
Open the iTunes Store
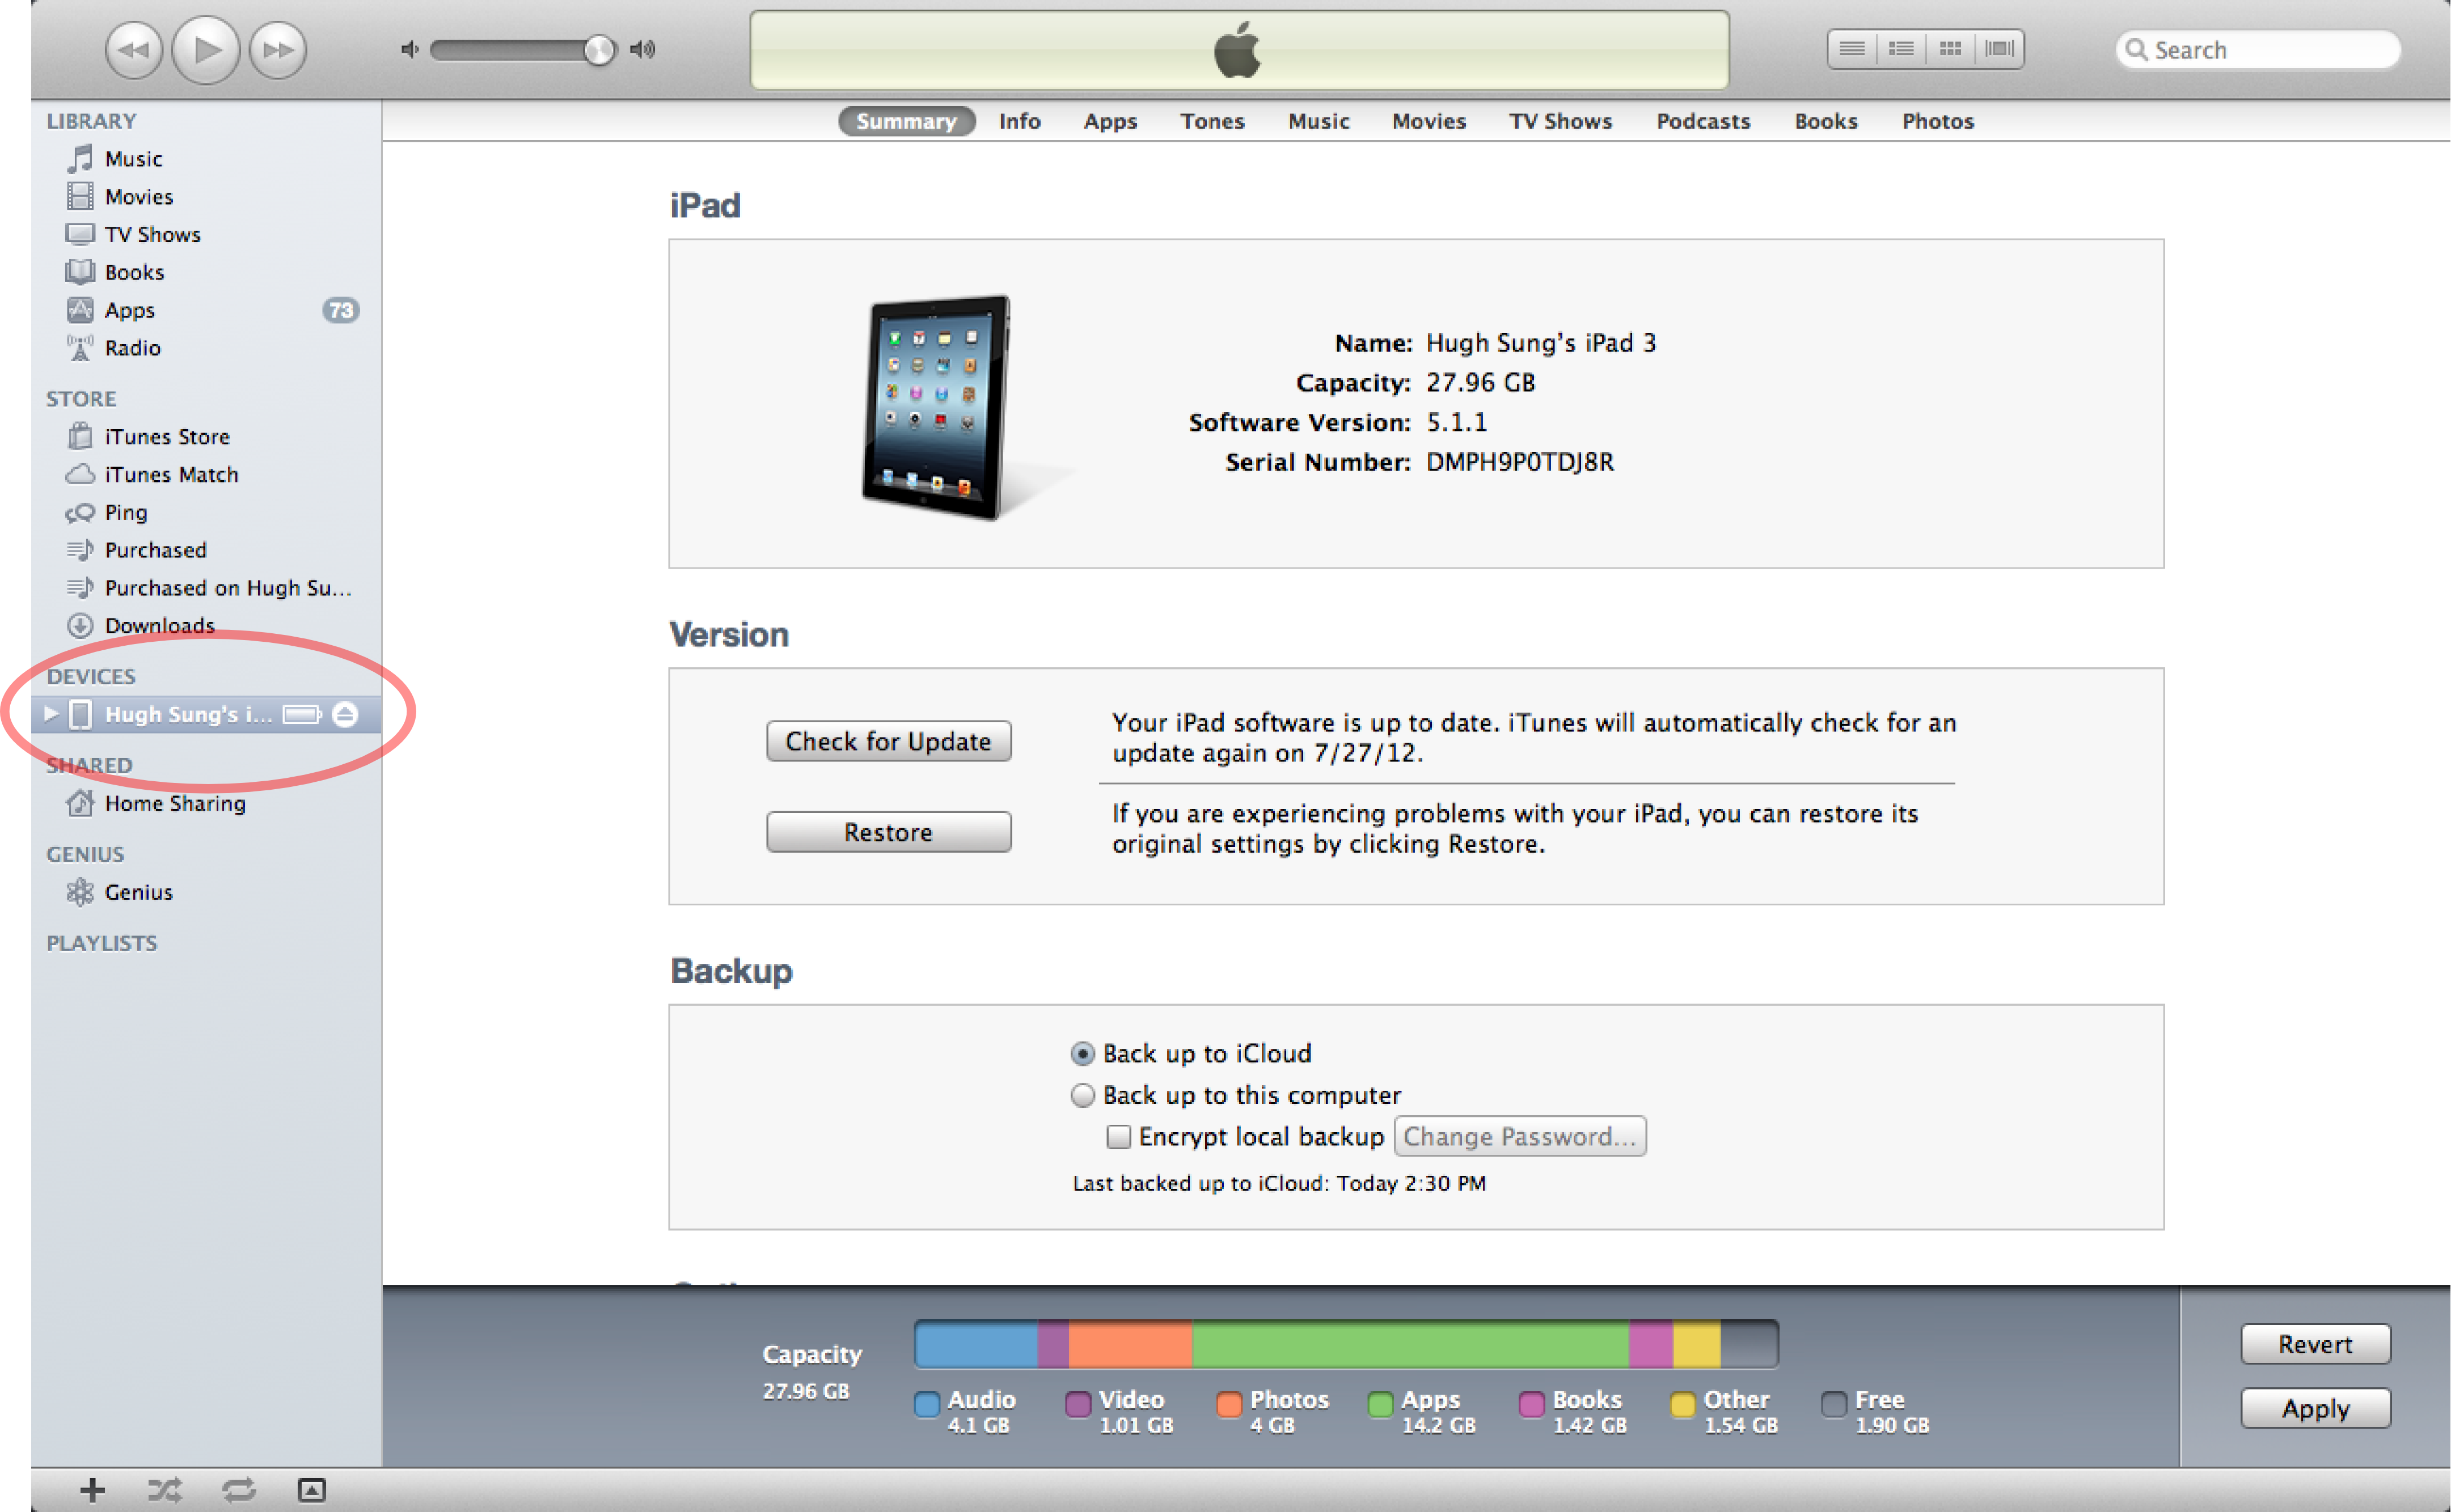[x=205, y=437]
